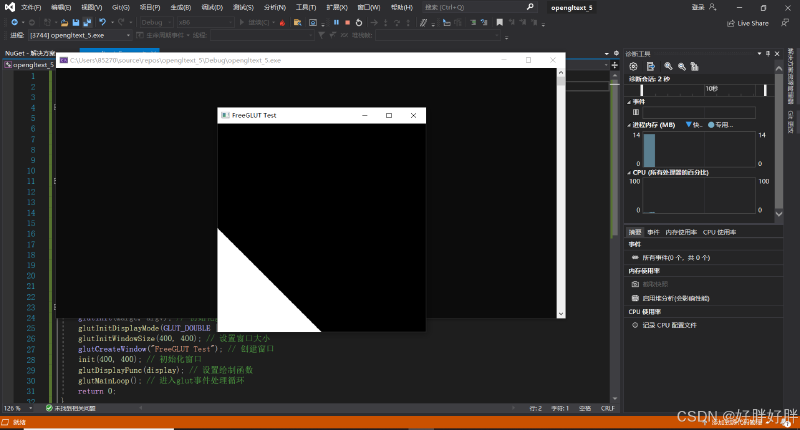Click CRLF line ending indicator
This screenshot has width=800, height=430.
point(607,408)
